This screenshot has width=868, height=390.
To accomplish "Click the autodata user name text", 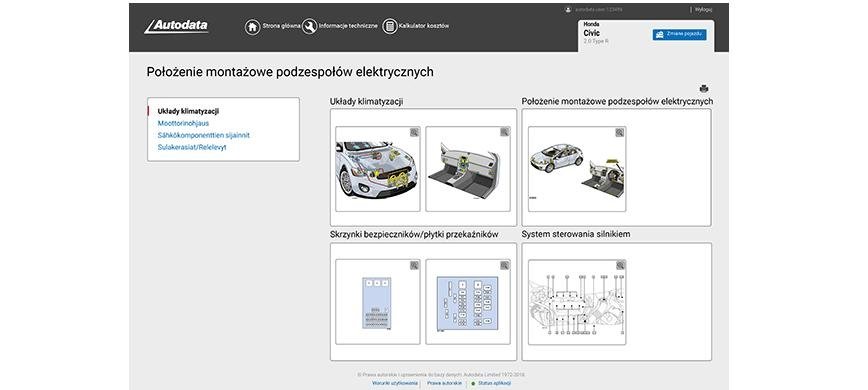I will 598,9.
